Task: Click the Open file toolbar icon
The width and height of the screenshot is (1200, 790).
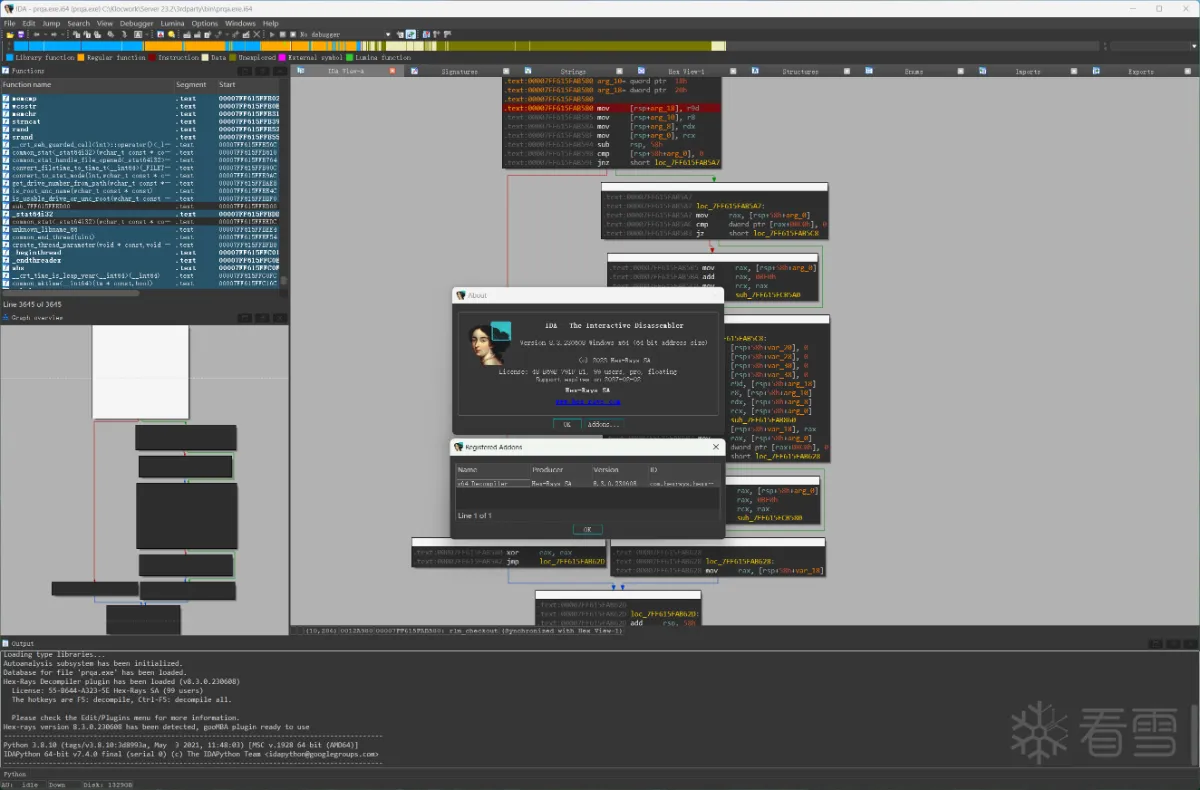Action: (x=9, y=34)
